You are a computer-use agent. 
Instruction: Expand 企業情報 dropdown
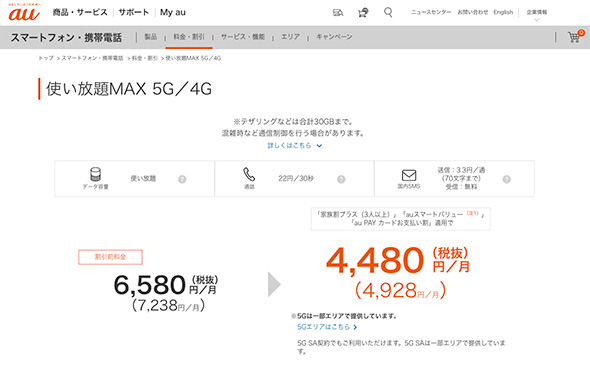(537, 14)
